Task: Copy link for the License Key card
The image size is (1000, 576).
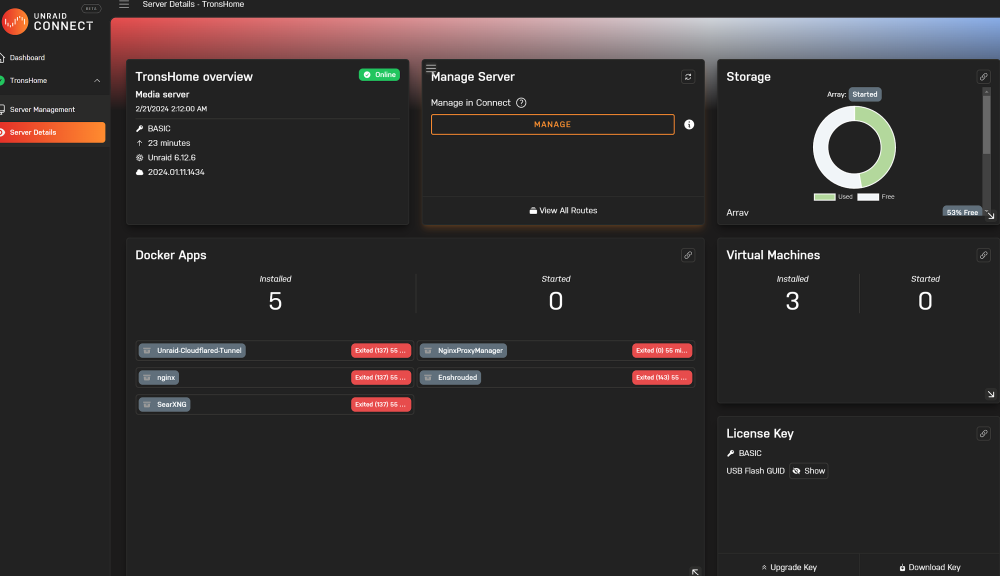Action: tap(983, 434)
